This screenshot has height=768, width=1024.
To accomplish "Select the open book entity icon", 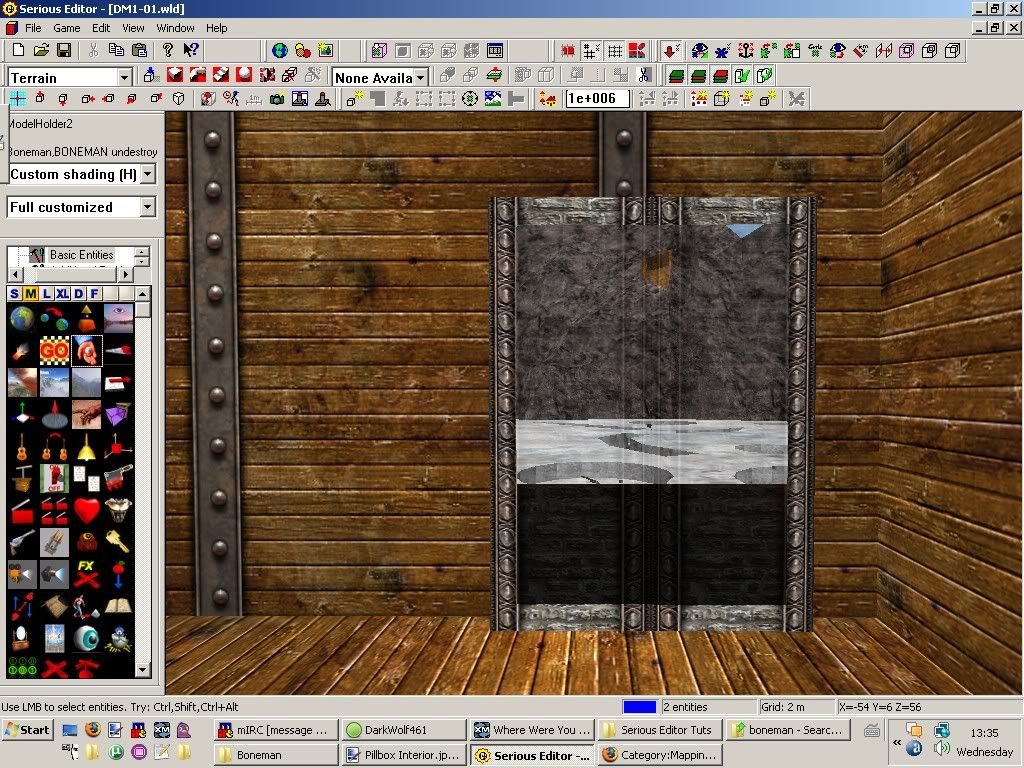I will (x=118, y=606).
